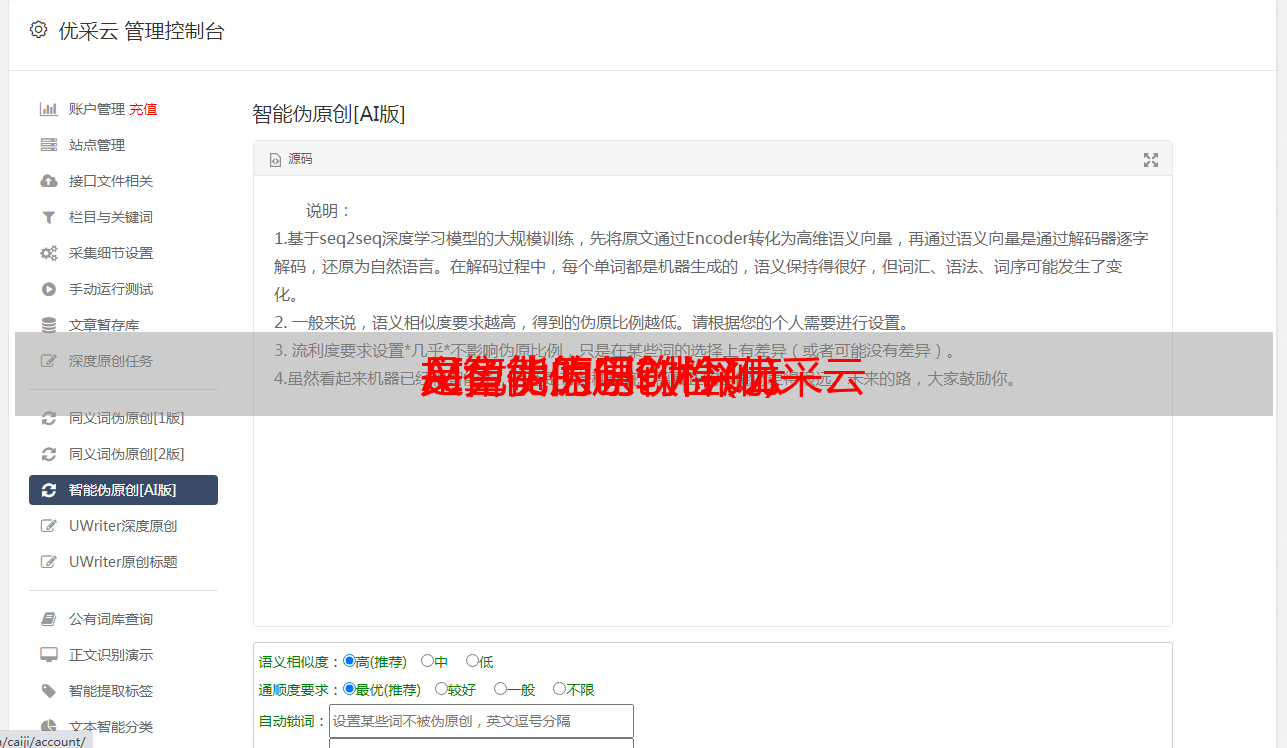Click 源码 button in editor toolbar
Screen dimensions: 1287x748
(290, 160)
